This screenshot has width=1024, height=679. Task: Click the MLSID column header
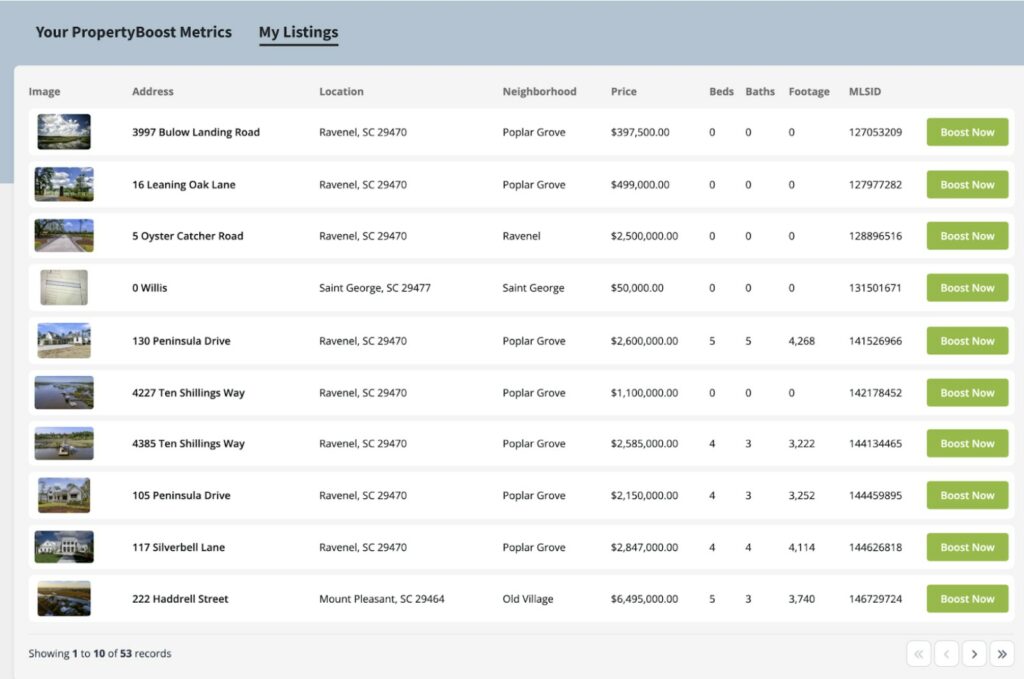pyautogui.click(x=864, y=92)
